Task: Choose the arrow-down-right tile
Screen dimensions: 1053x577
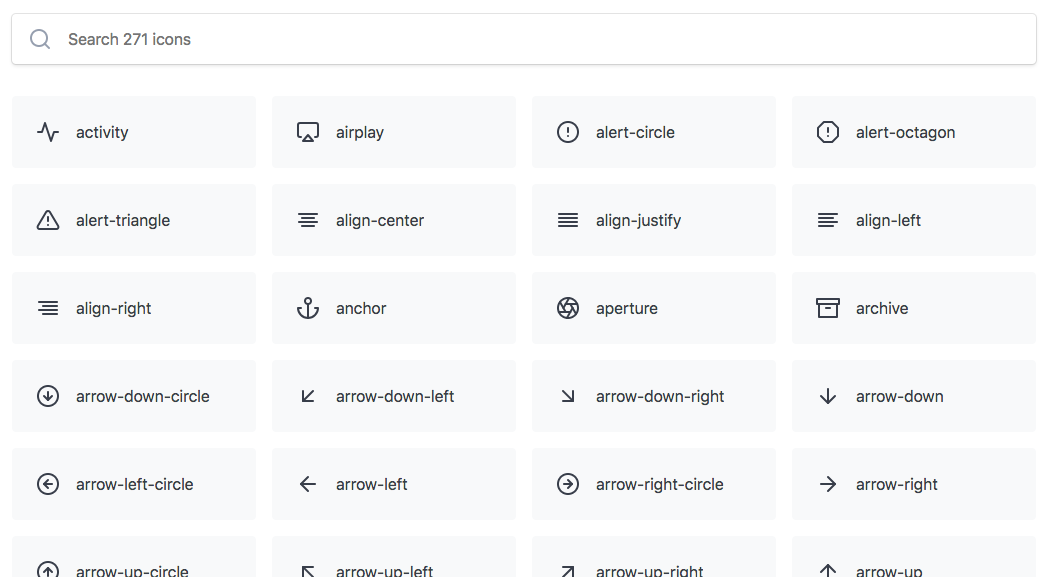Action: click(653, 396)
